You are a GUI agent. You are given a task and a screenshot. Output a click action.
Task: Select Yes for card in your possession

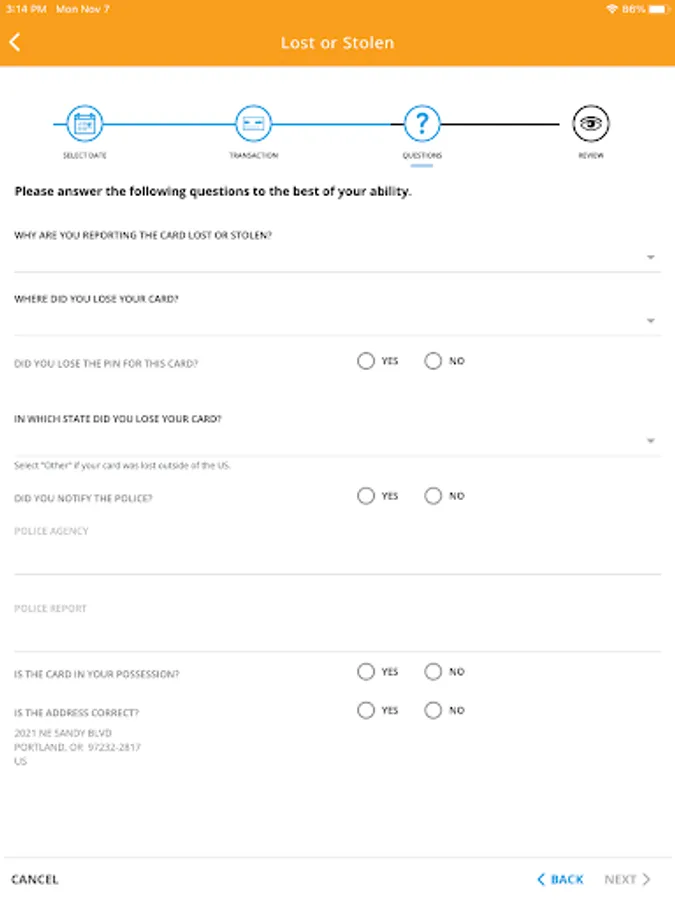(x=366, y=672)
